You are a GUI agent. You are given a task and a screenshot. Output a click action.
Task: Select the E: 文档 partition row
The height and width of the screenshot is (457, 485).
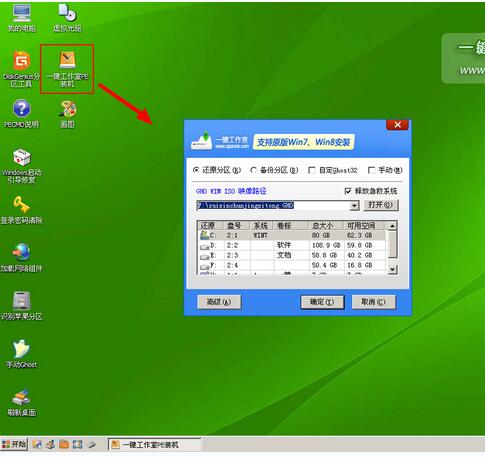coord(292,255)
